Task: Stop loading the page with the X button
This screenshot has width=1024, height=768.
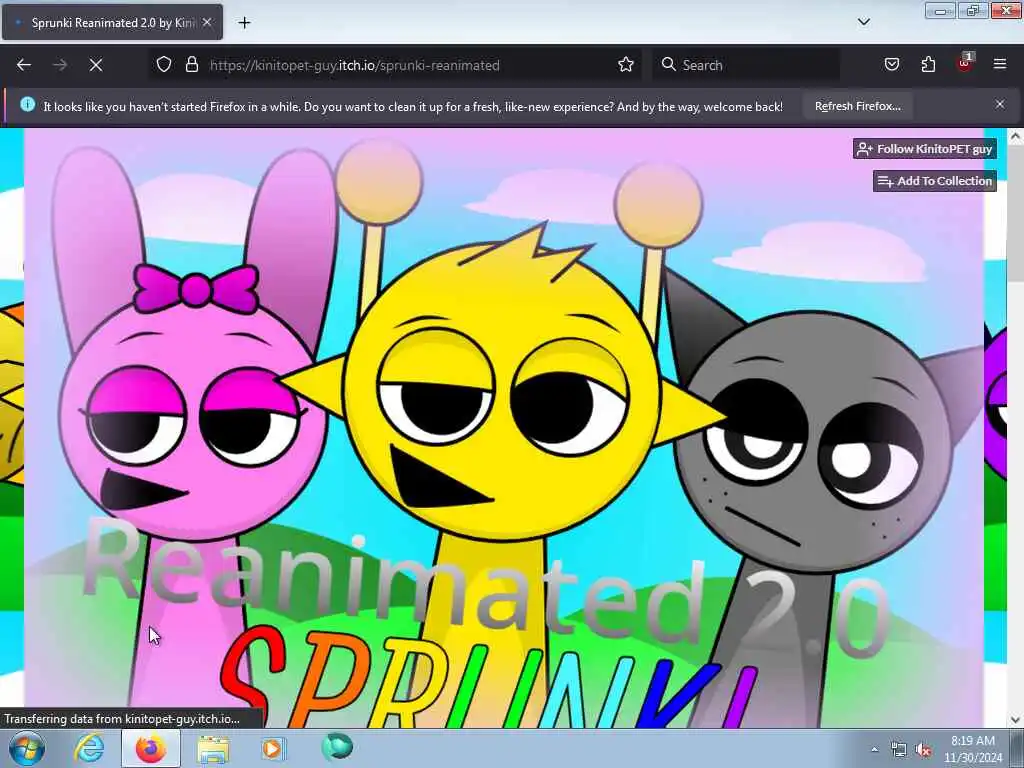Action: click(96, 65)
